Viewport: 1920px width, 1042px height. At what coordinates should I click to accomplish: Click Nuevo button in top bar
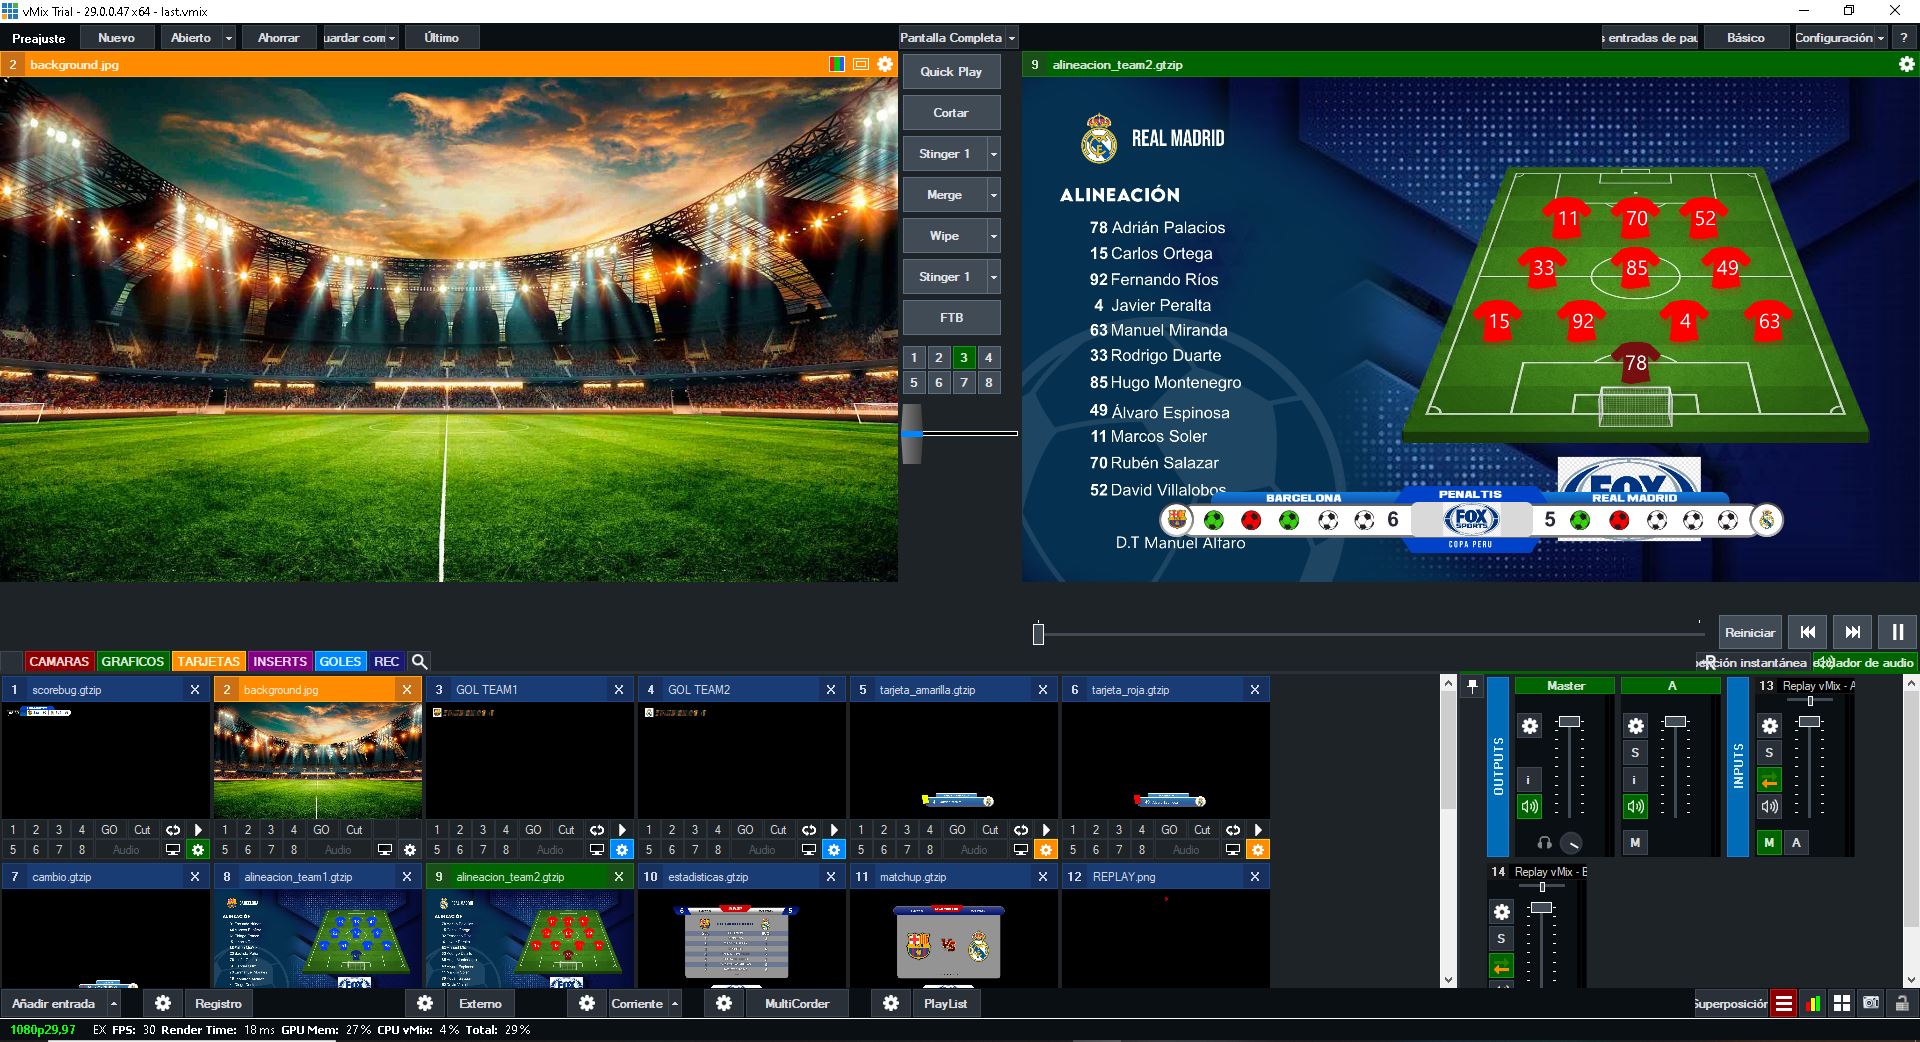(x=116, y=38)
